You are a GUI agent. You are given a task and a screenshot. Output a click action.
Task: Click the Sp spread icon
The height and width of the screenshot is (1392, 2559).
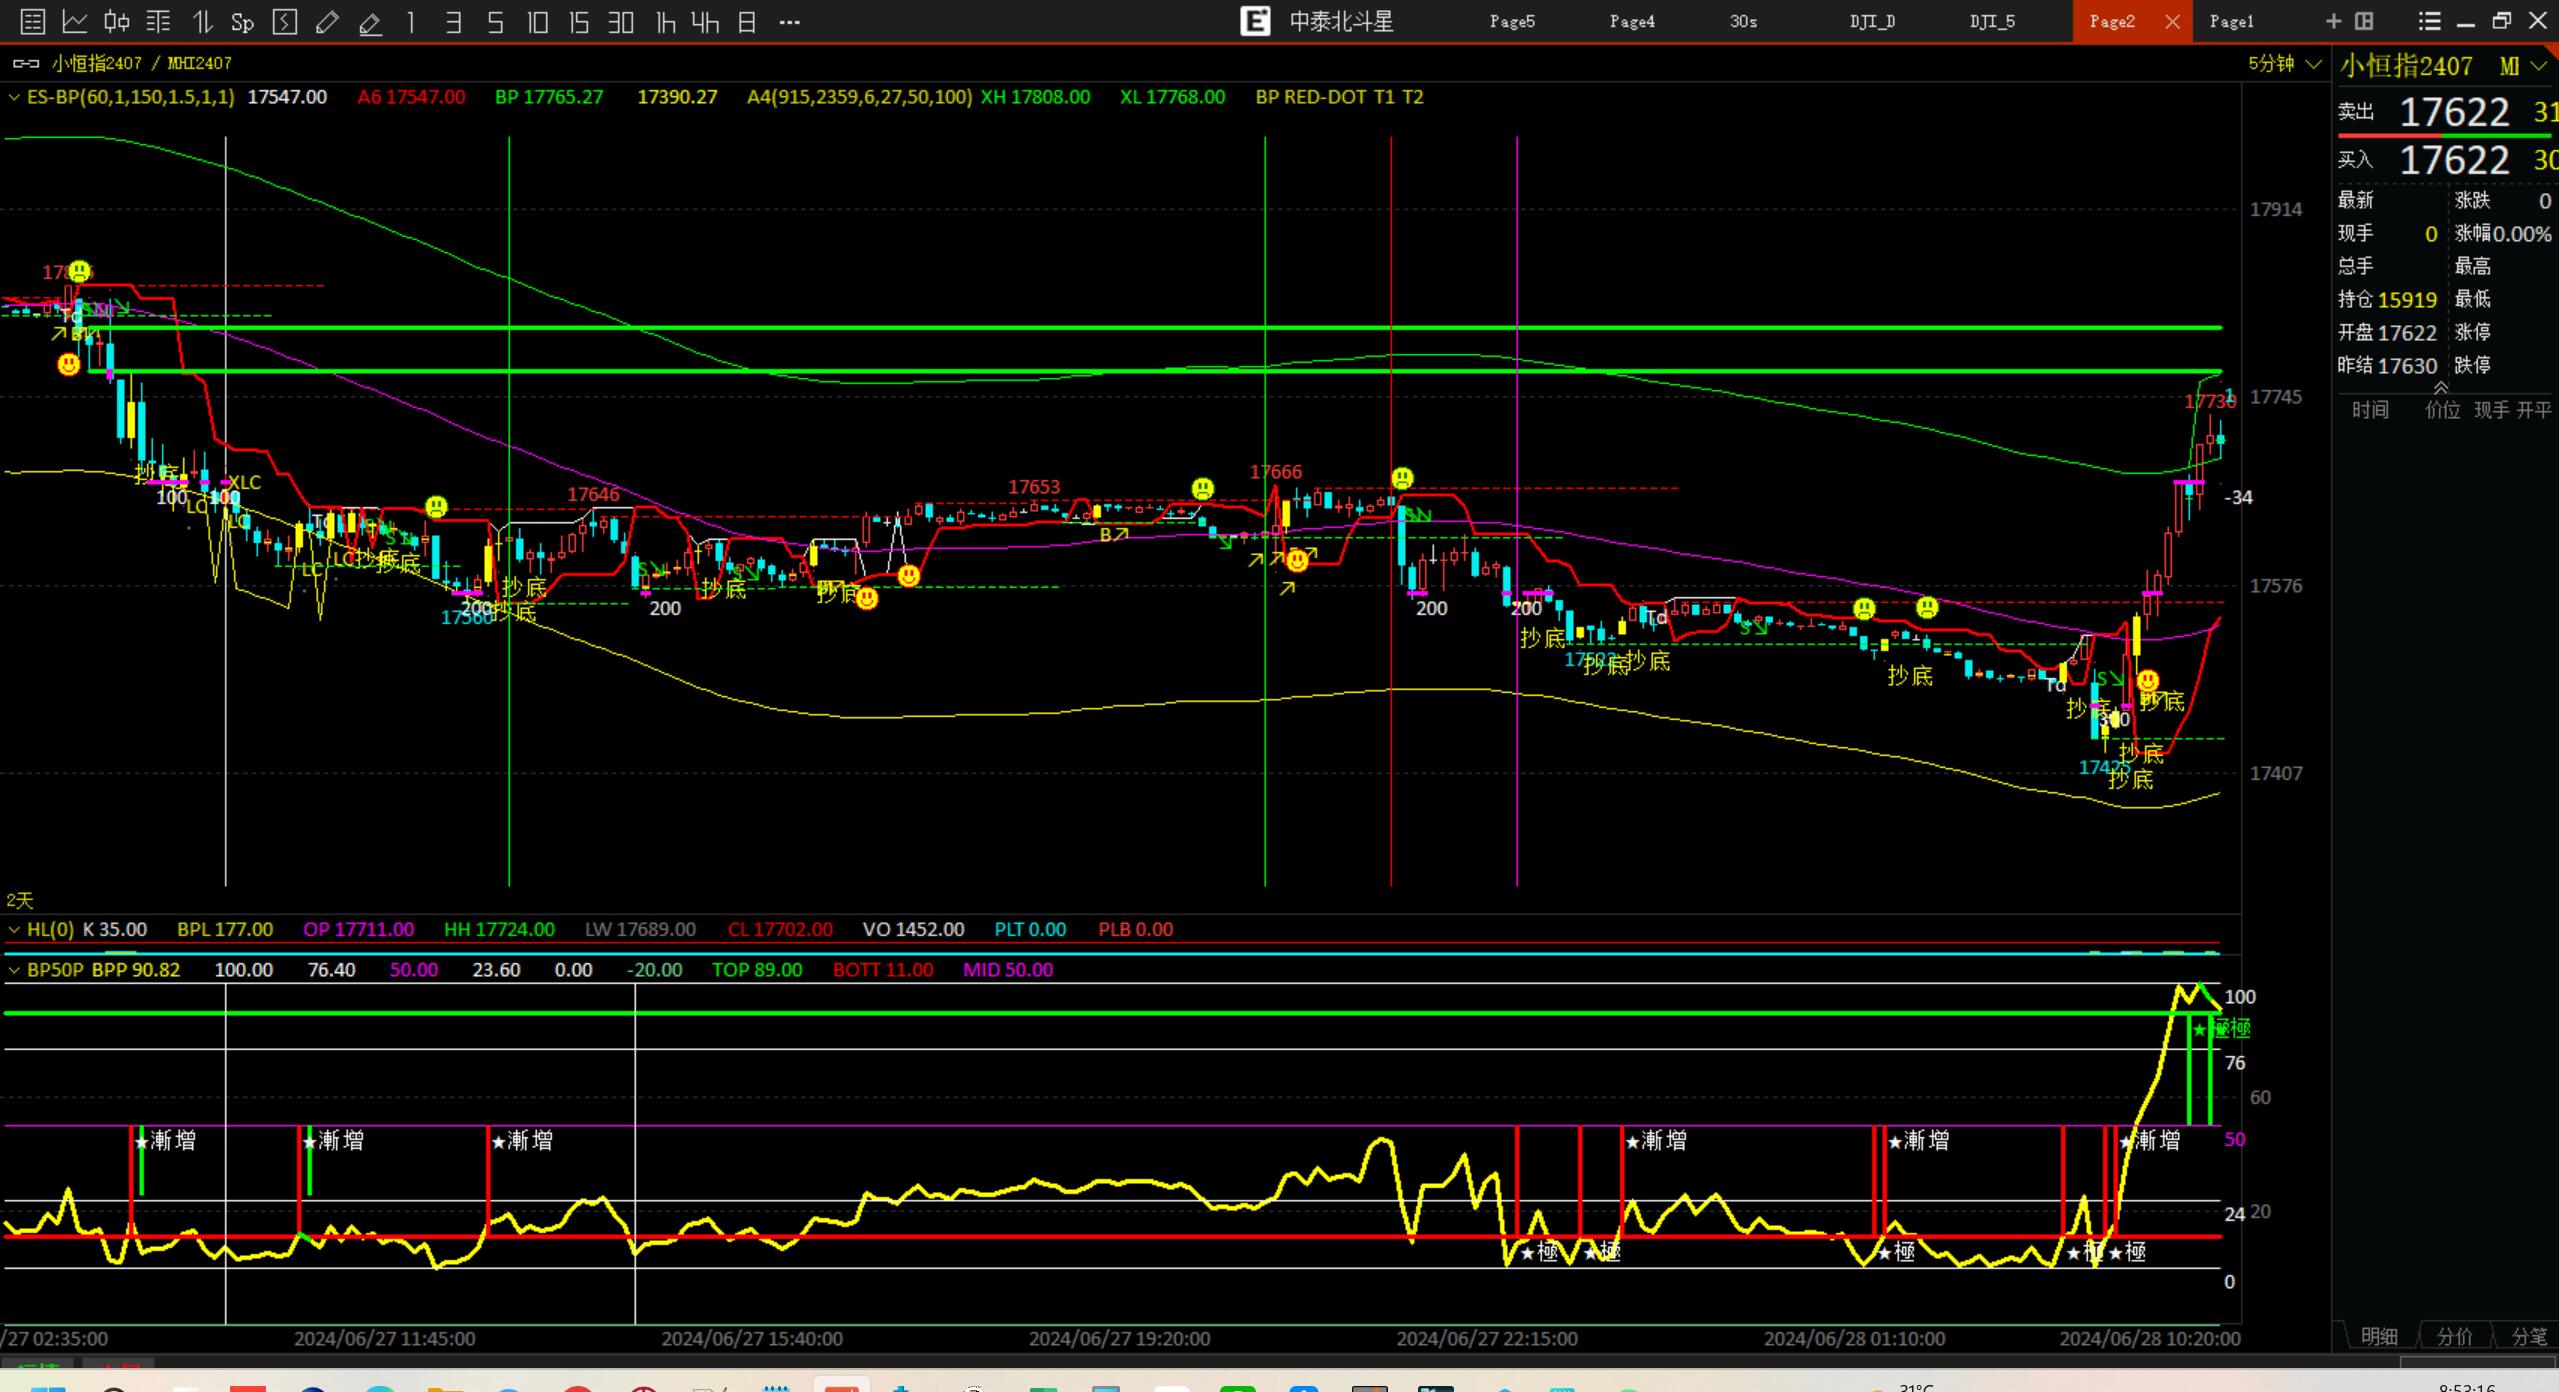(x=243, y=21)
